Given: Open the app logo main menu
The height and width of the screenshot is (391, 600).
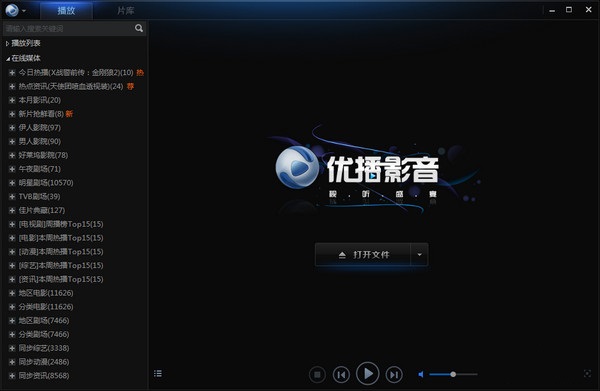Looking at the screenshot, I should (15, 10).
